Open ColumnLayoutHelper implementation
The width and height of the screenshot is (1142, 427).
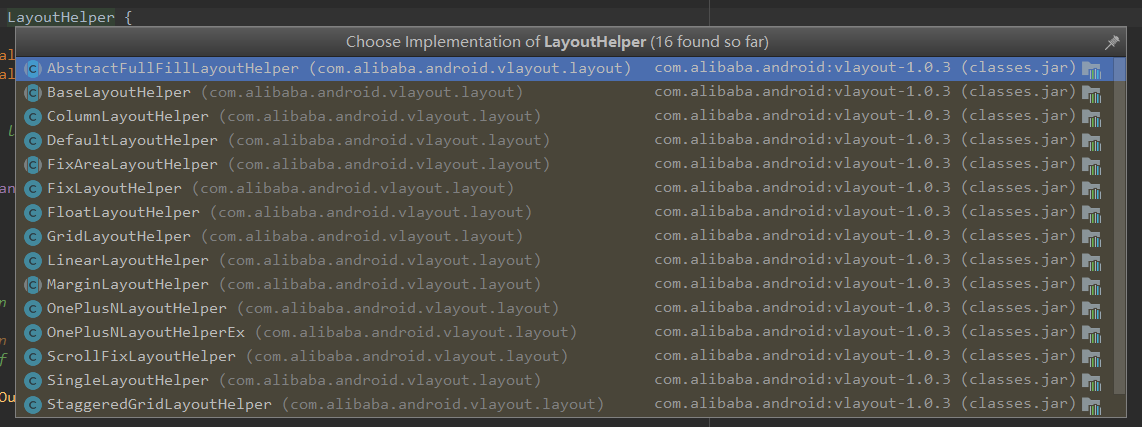[x=565, y=117]
